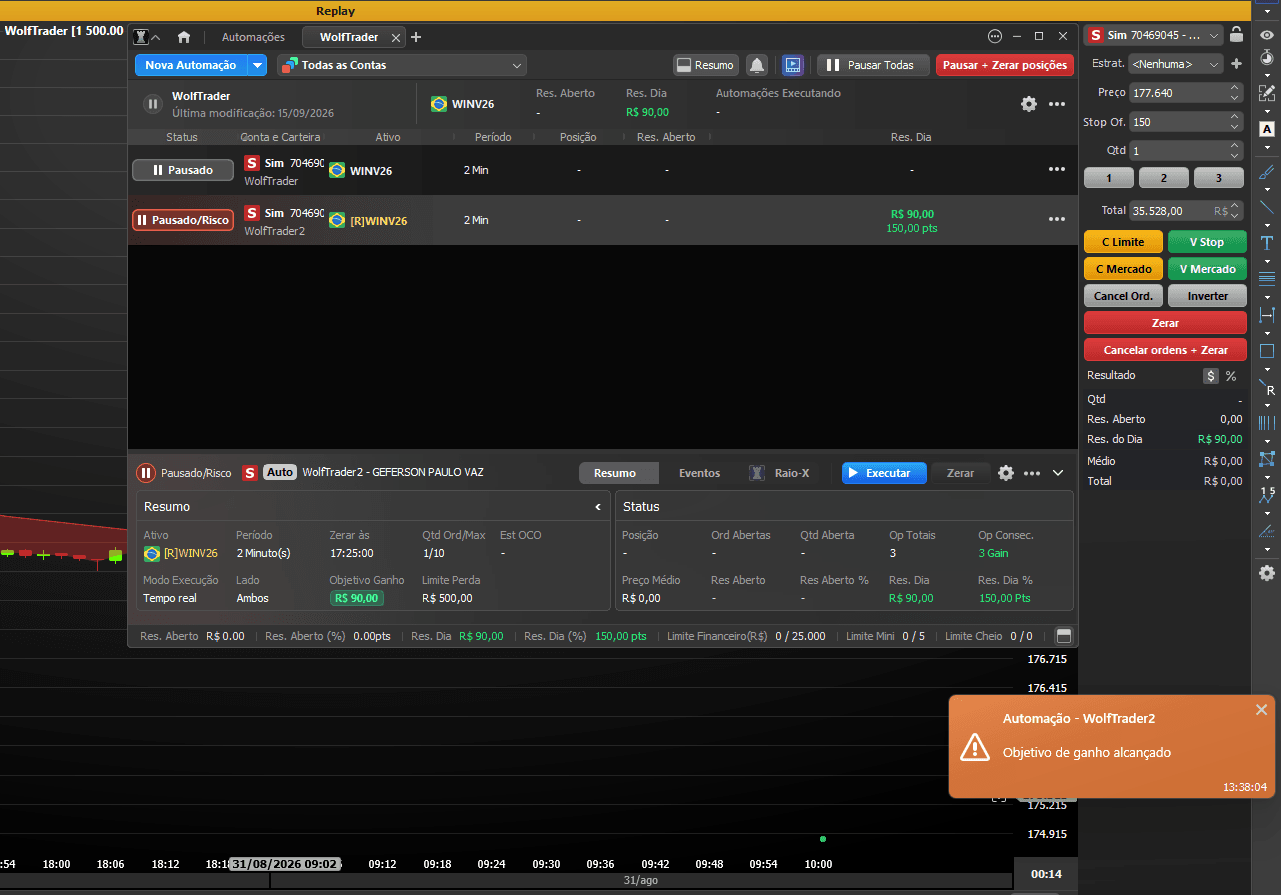The image size is (1281, 895).
Task: Open the Eventos tab
Action: pyautogui.click(x=700, y=473)
